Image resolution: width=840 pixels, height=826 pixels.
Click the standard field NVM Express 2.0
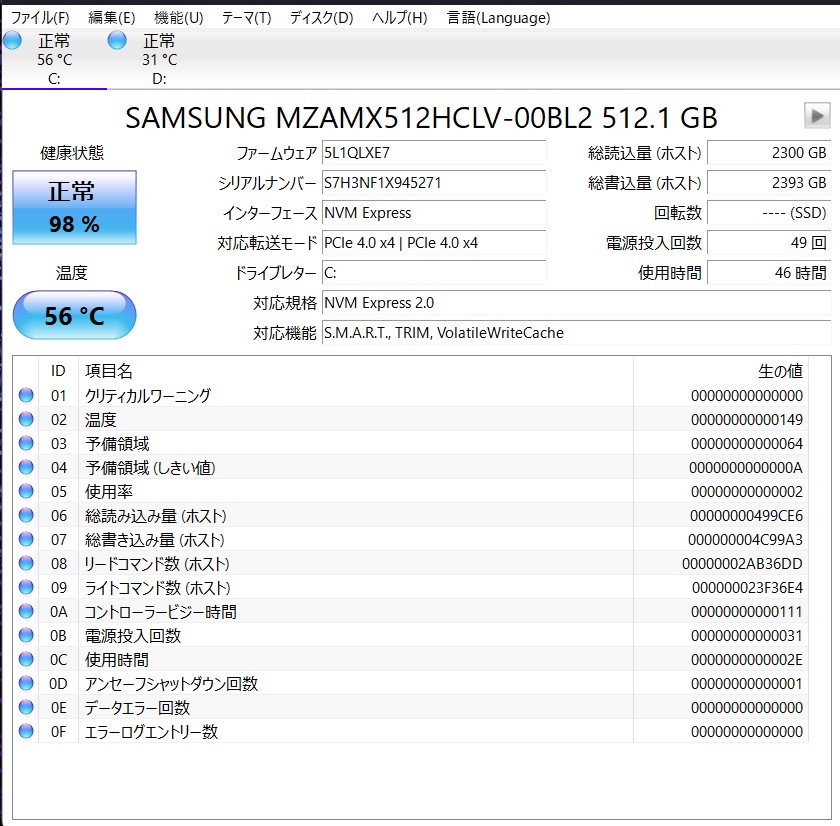[x=576, y=303]
